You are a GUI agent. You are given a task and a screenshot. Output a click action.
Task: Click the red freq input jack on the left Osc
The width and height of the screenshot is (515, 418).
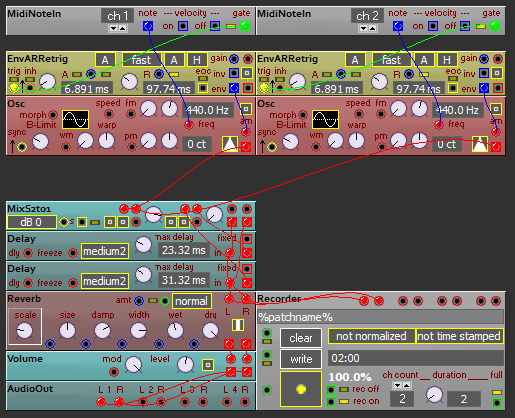[189, 125]
